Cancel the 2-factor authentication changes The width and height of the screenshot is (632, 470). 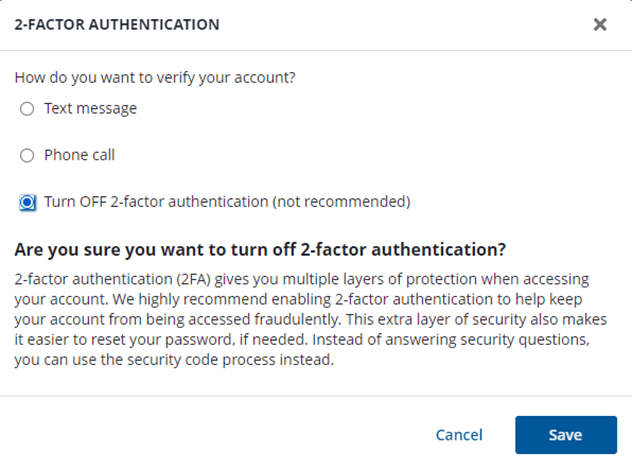(x=459, y=435)
